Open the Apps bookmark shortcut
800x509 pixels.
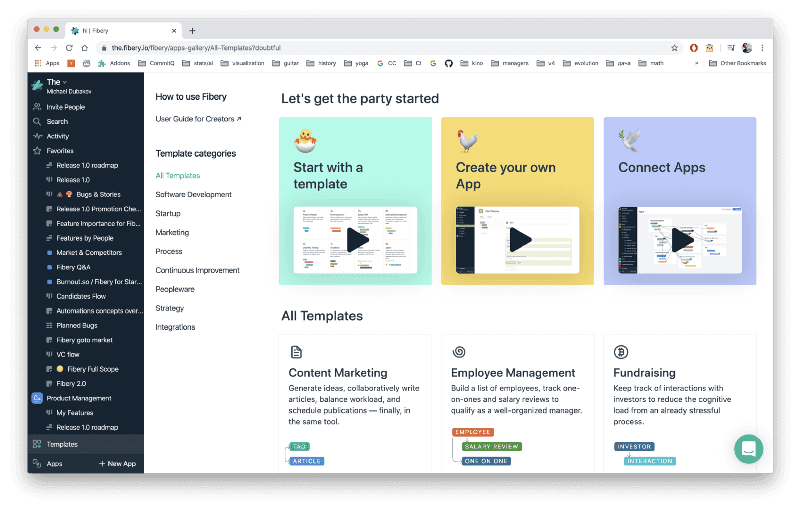pyautogui.click(x=47, y=63)
